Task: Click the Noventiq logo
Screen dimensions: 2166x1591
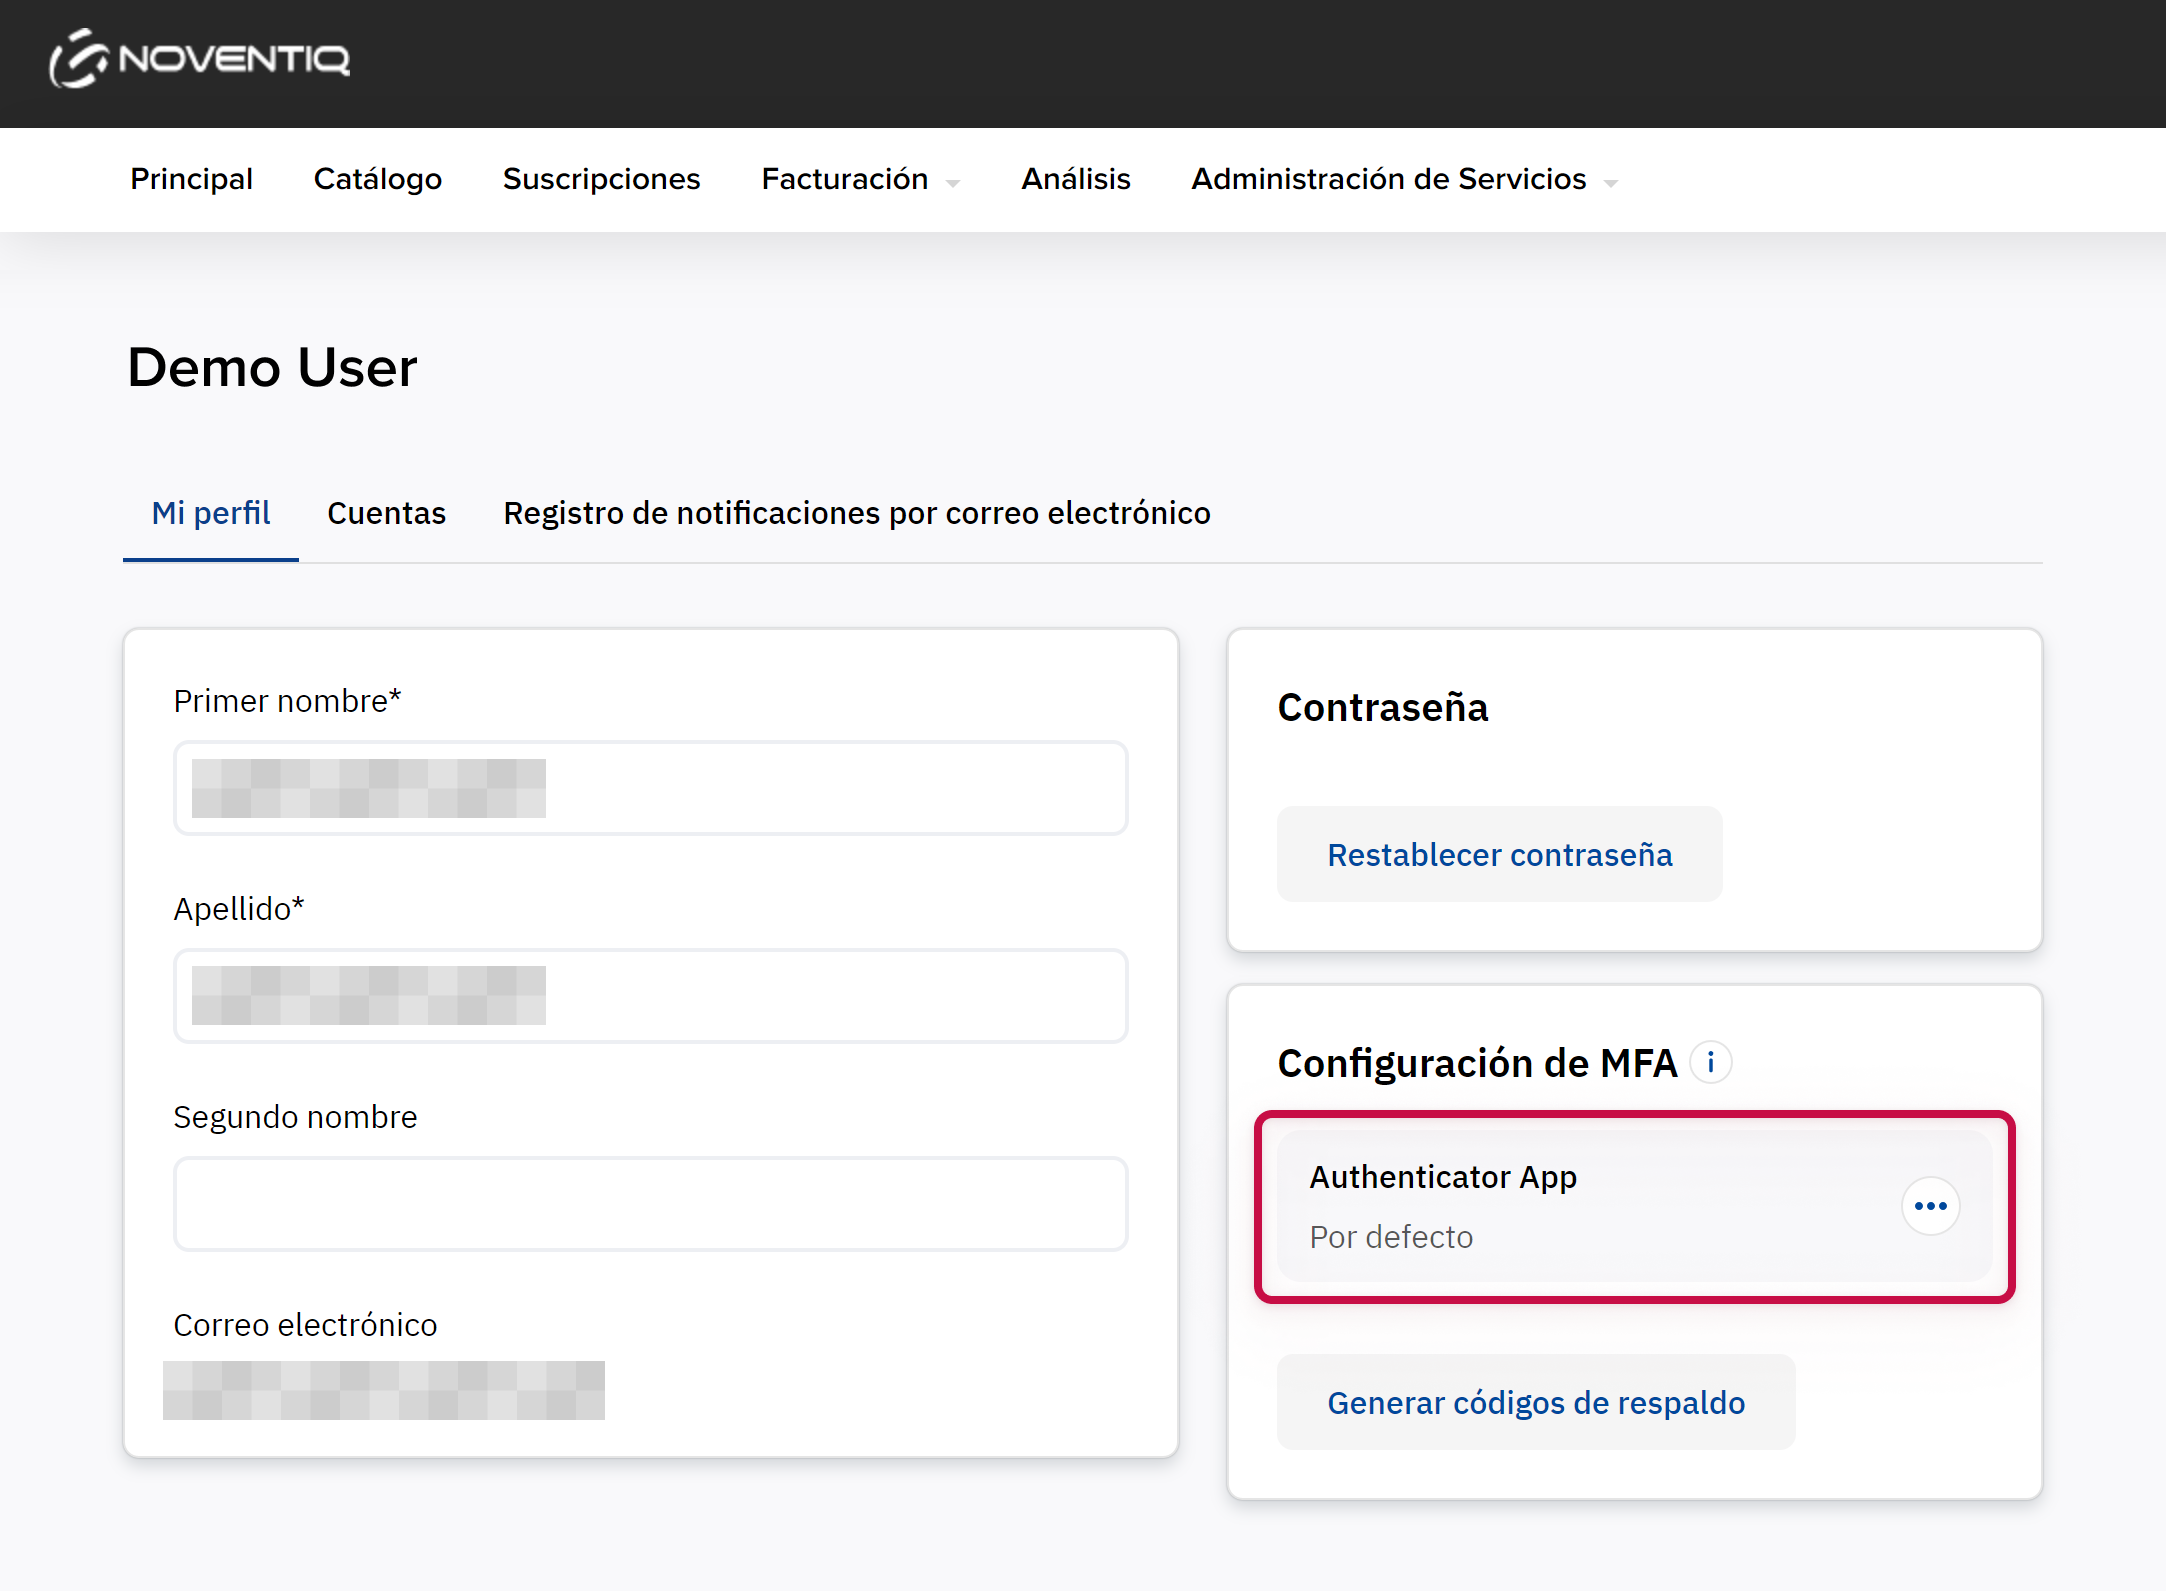Action: click(200, 59)
